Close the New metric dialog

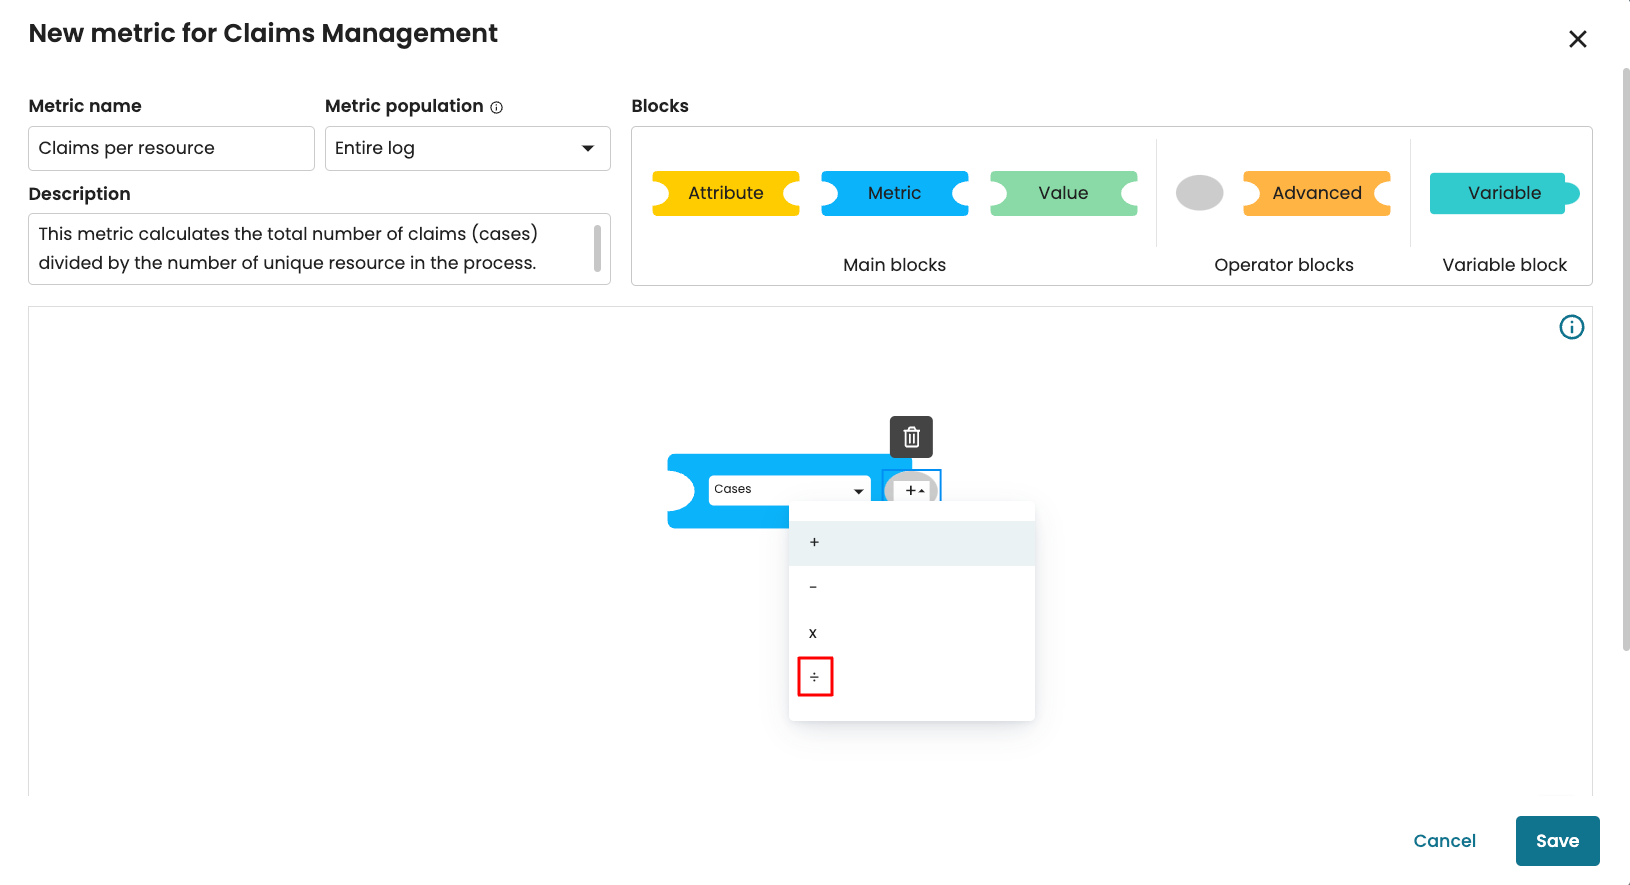1577,39
